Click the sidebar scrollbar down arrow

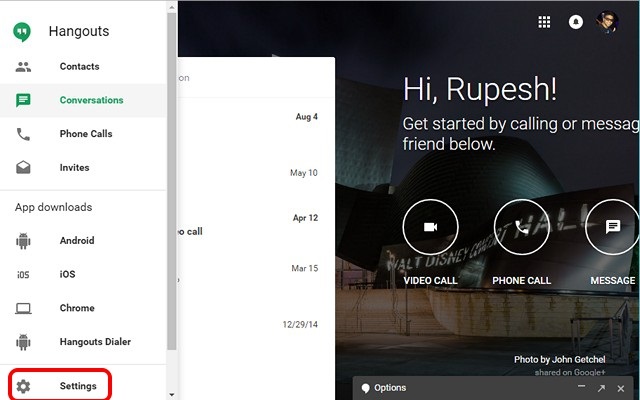[x=172, y=395]
